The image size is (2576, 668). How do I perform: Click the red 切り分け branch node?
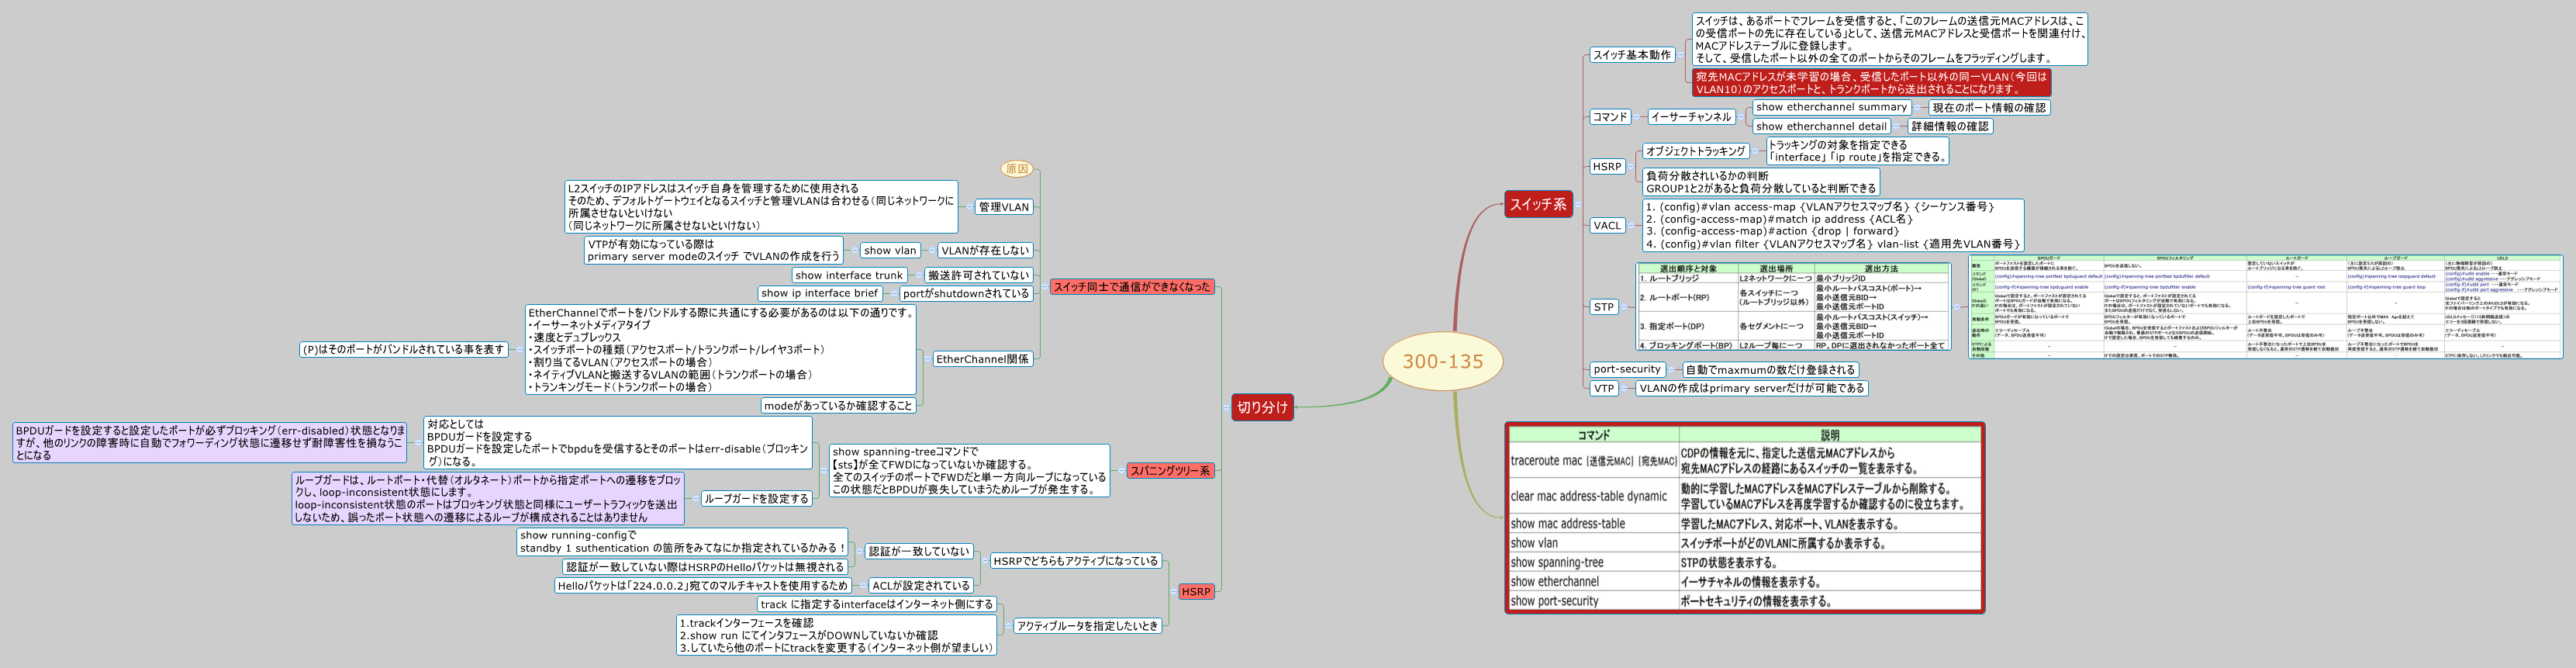tap(1263, 407)
